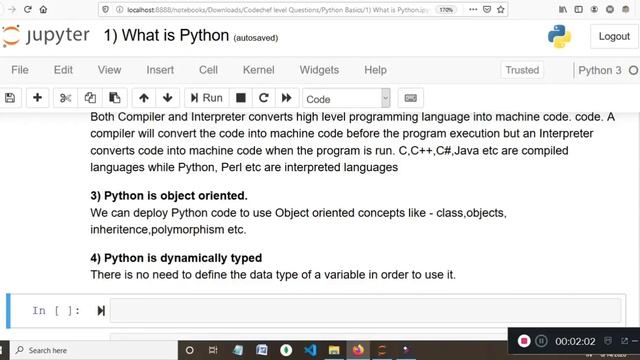Reload the page in the browser
The width and height of the screenshot is (640, 360).
coord(28,9)
